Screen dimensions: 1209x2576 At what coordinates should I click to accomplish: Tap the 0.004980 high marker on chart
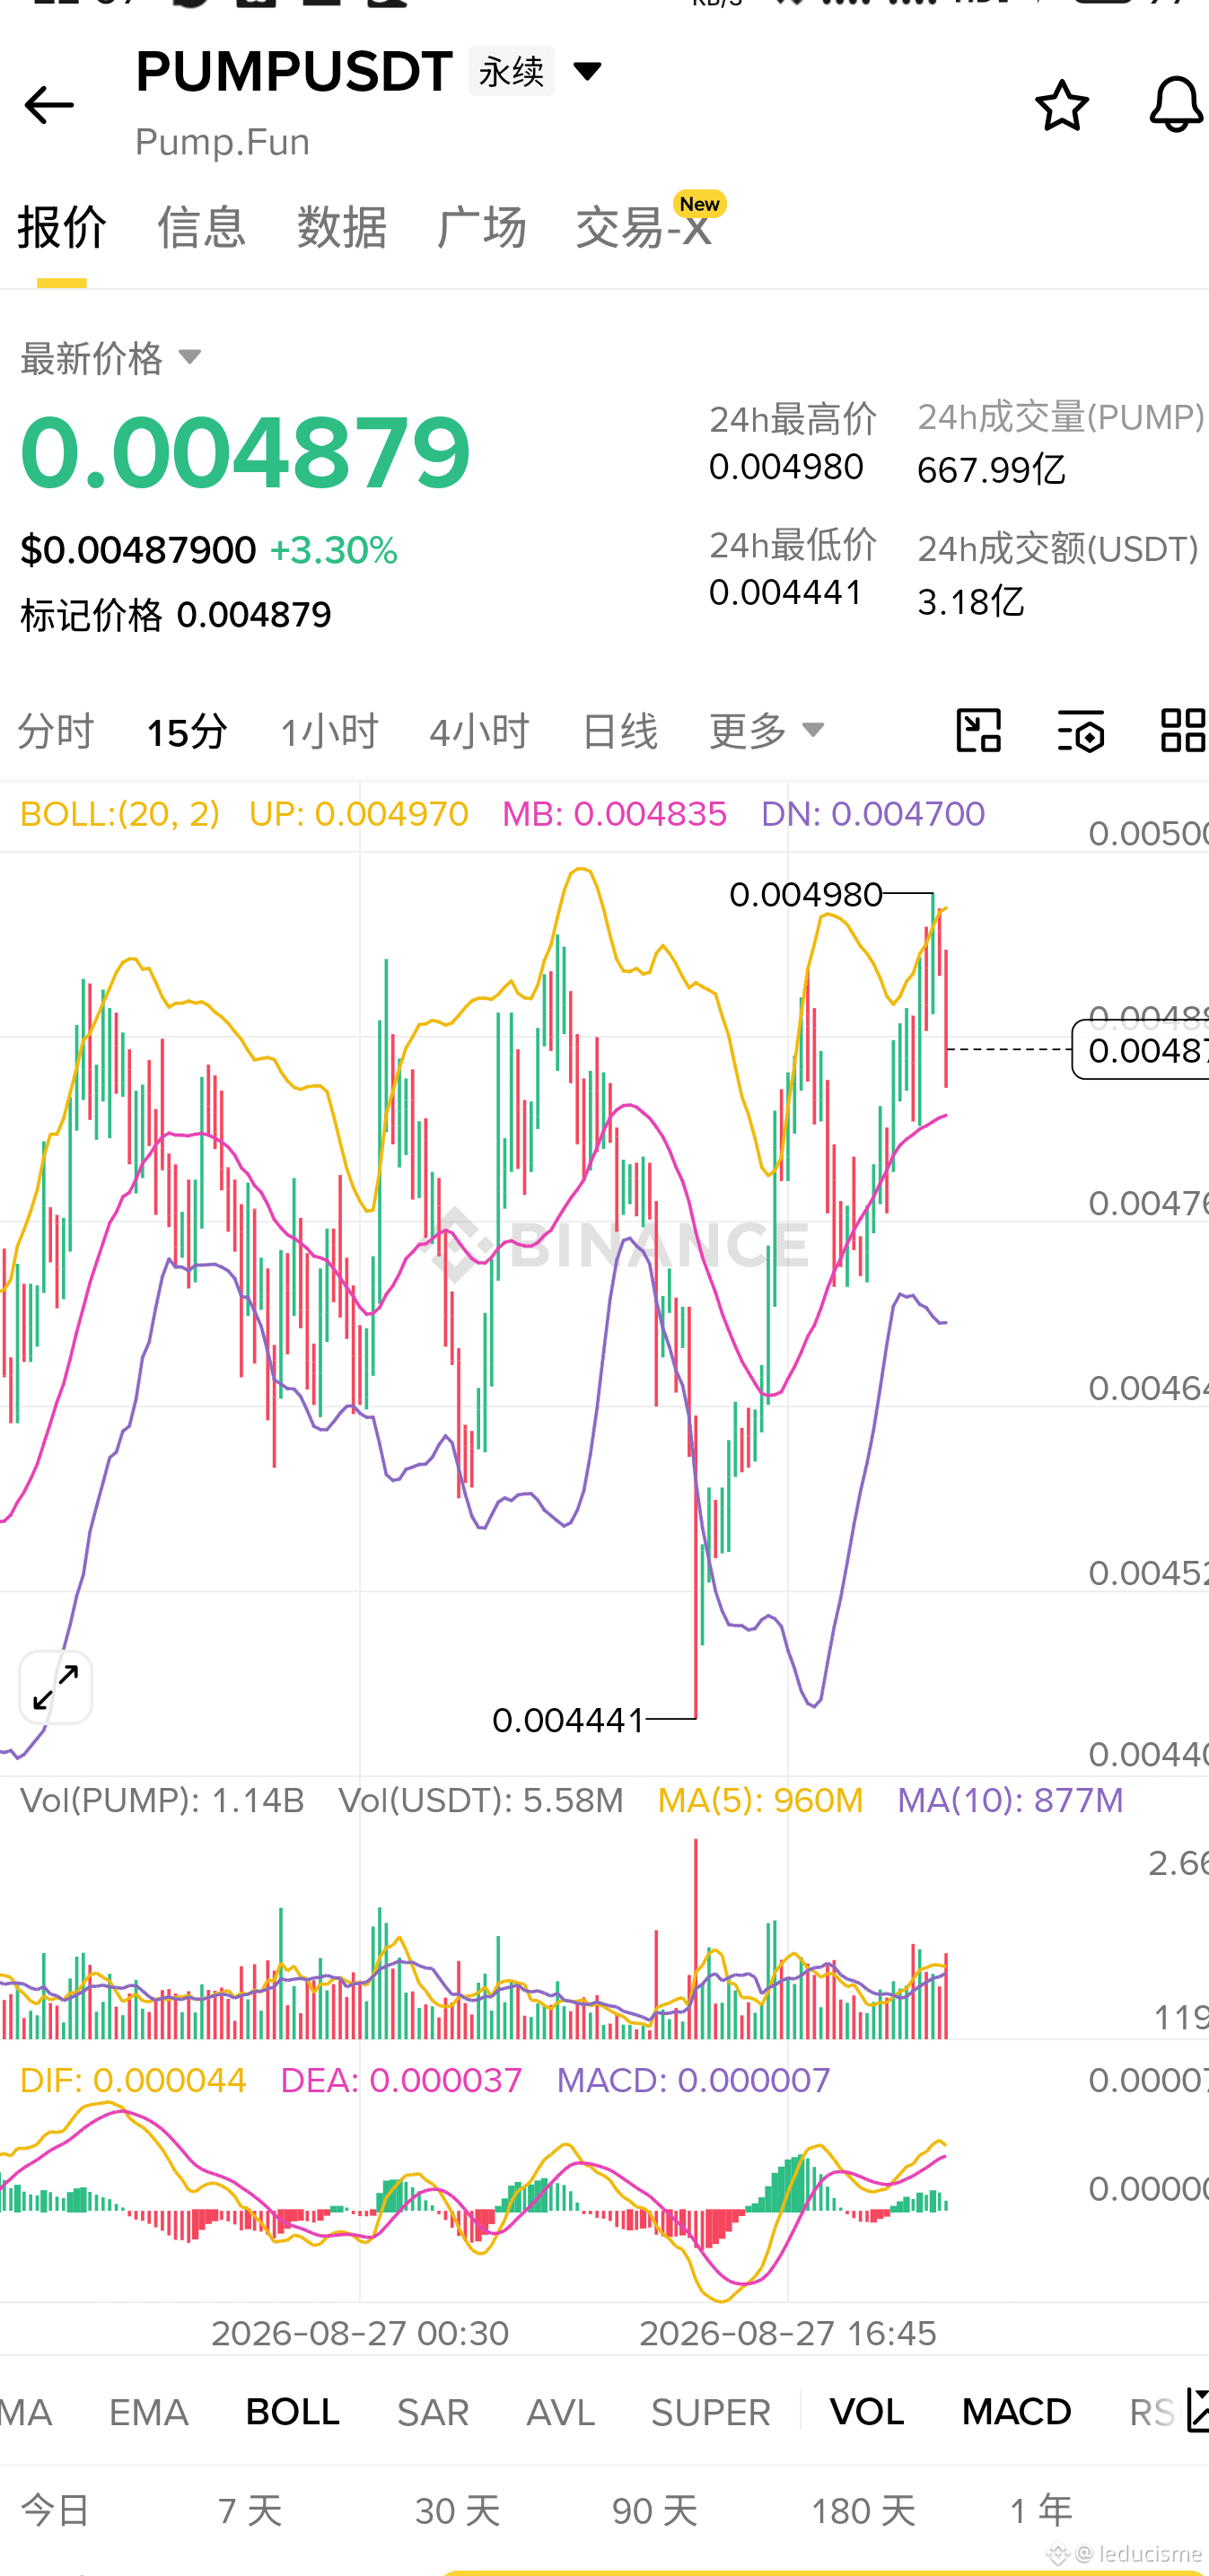point(806,894)
